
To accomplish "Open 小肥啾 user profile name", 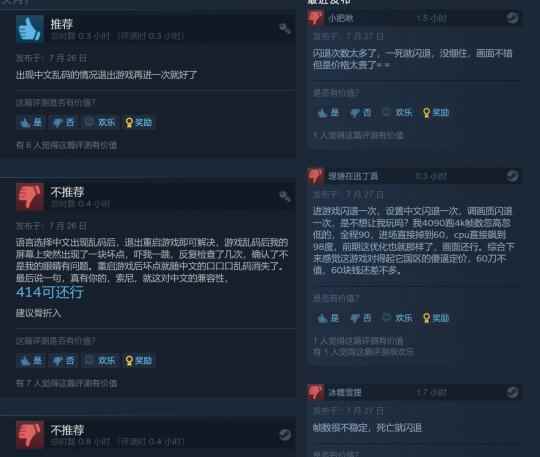I will pos(340,18).
